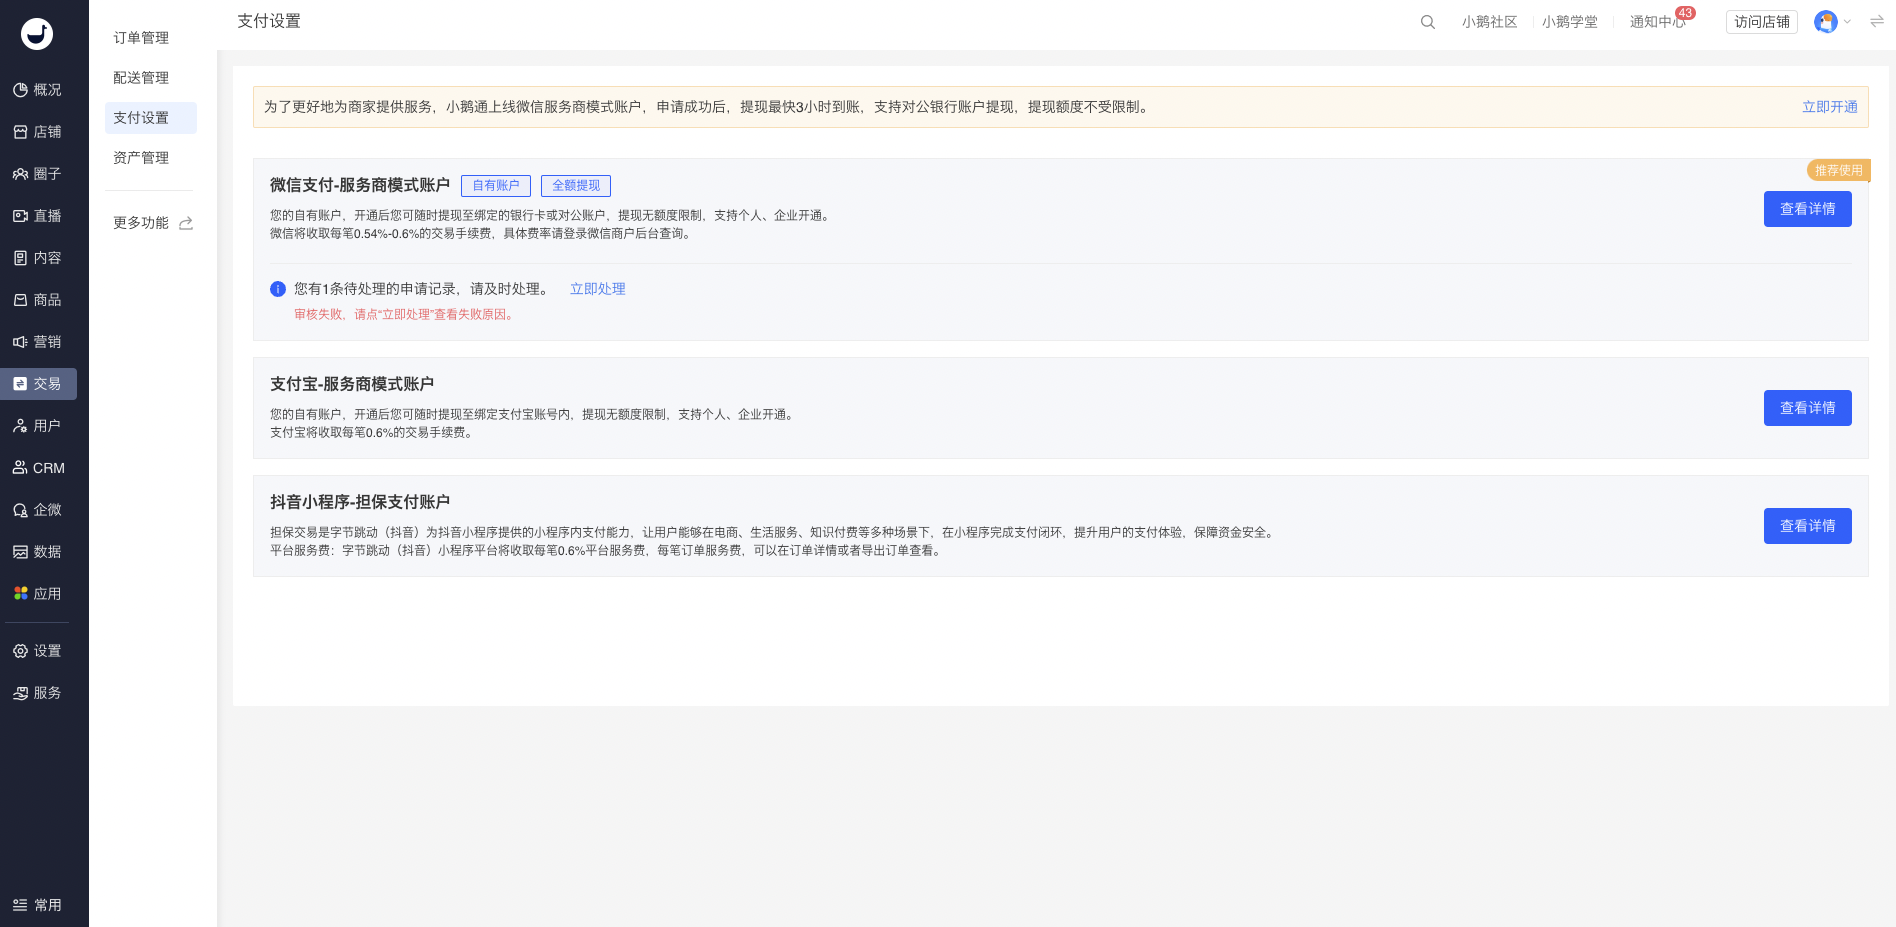Click the share icon next to 更多功能
Image resolution: width=1896 pixels, height=927 pixels.
pos(186,223)
